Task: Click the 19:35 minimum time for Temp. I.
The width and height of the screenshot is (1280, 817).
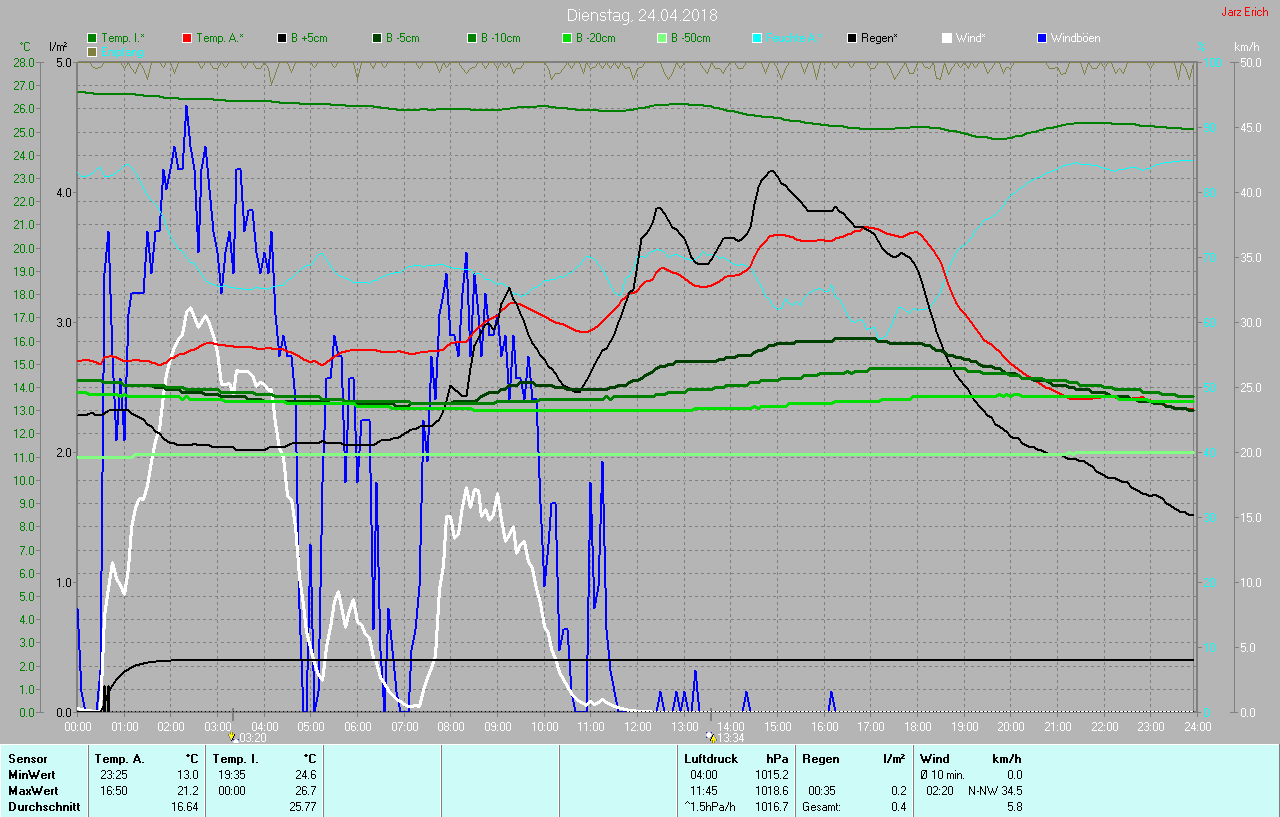Action: pos(232,775)
